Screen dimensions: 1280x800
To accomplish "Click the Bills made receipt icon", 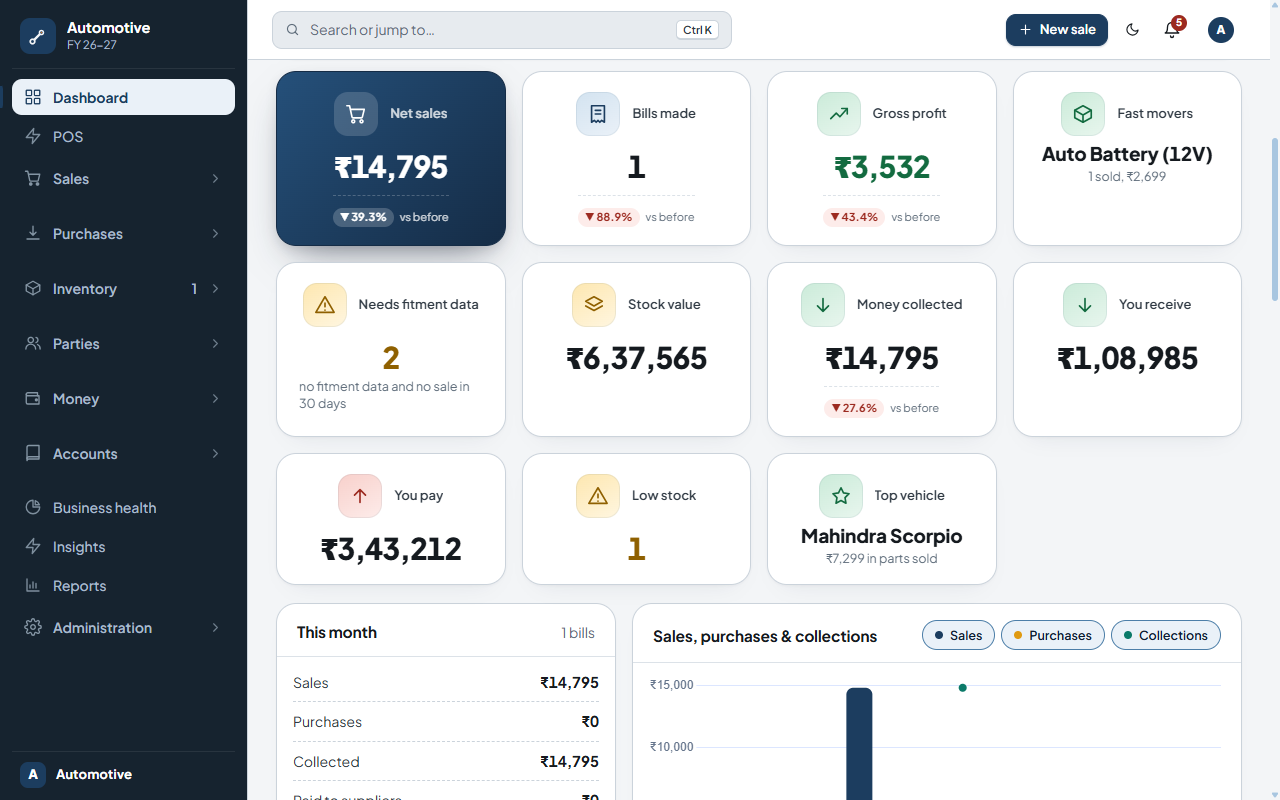I will 598,114.
